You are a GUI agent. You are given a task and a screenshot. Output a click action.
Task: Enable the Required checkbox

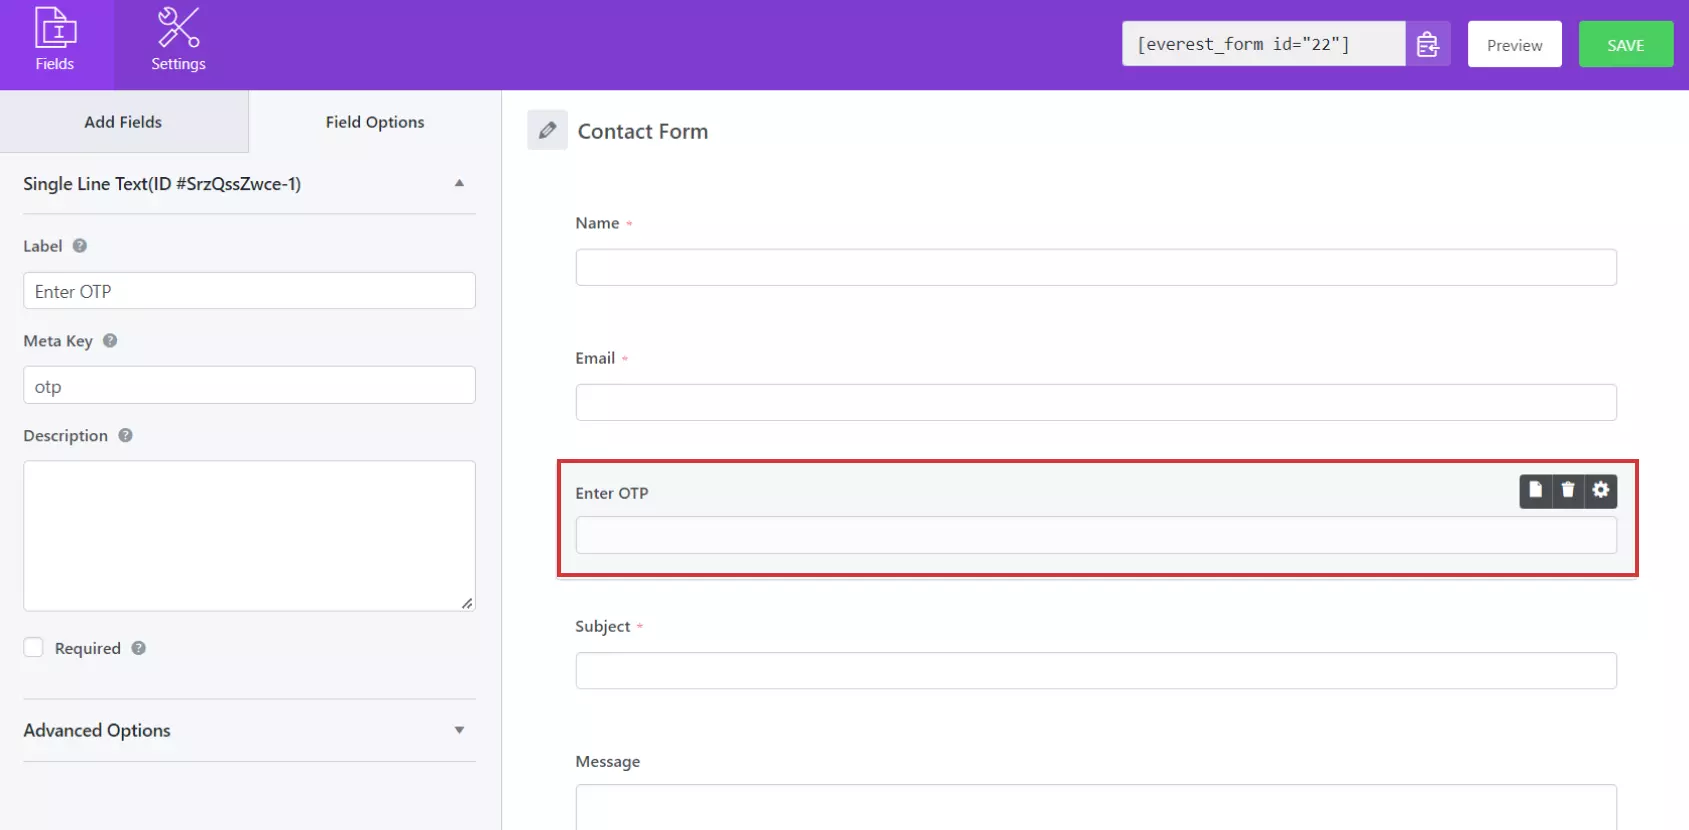33,647
